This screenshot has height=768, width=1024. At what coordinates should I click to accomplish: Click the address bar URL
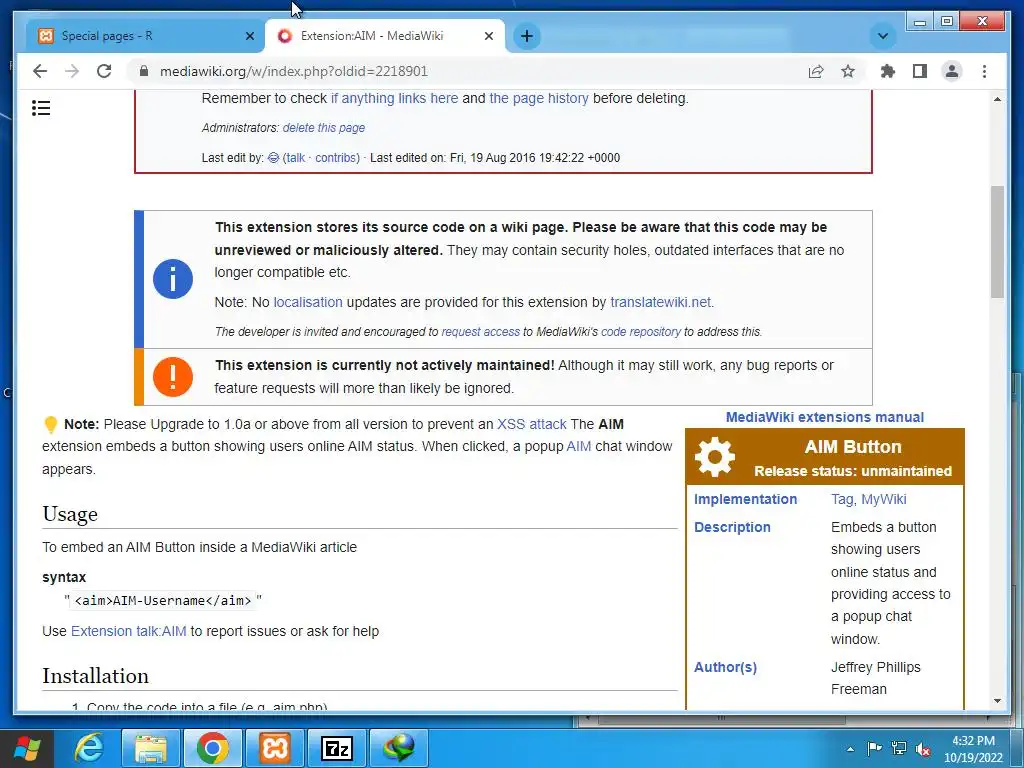tap(294, 71)
